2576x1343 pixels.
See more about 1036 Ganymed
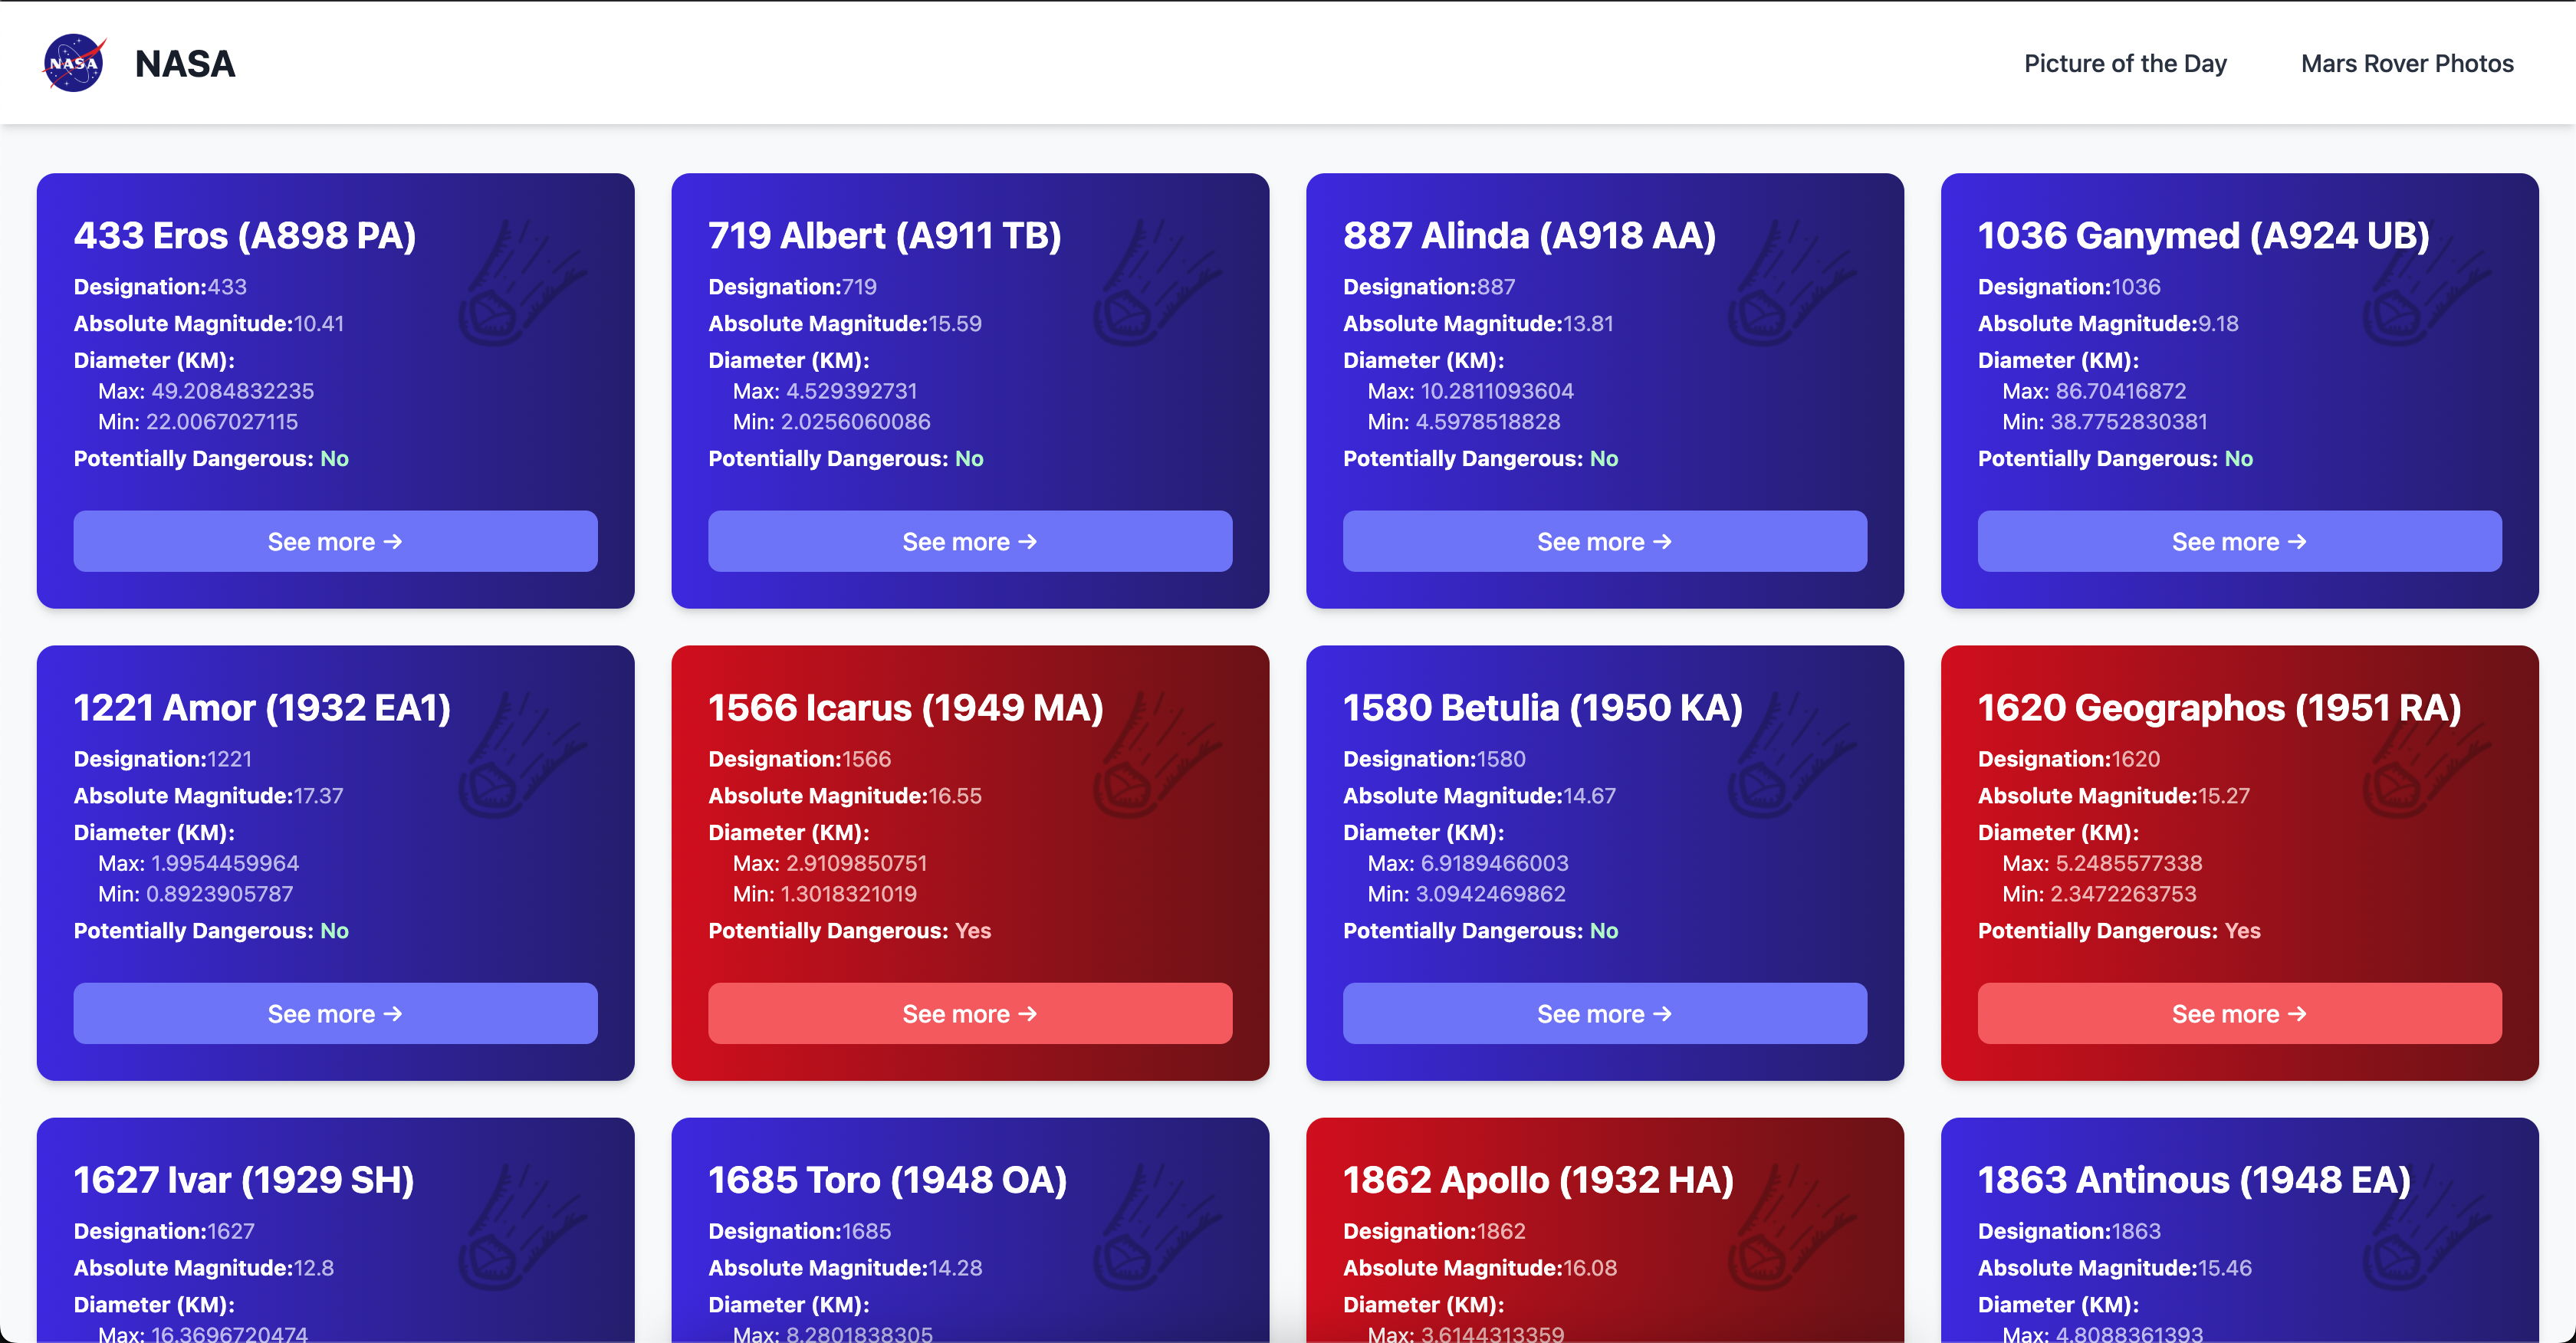click(x=2240, y=541)
